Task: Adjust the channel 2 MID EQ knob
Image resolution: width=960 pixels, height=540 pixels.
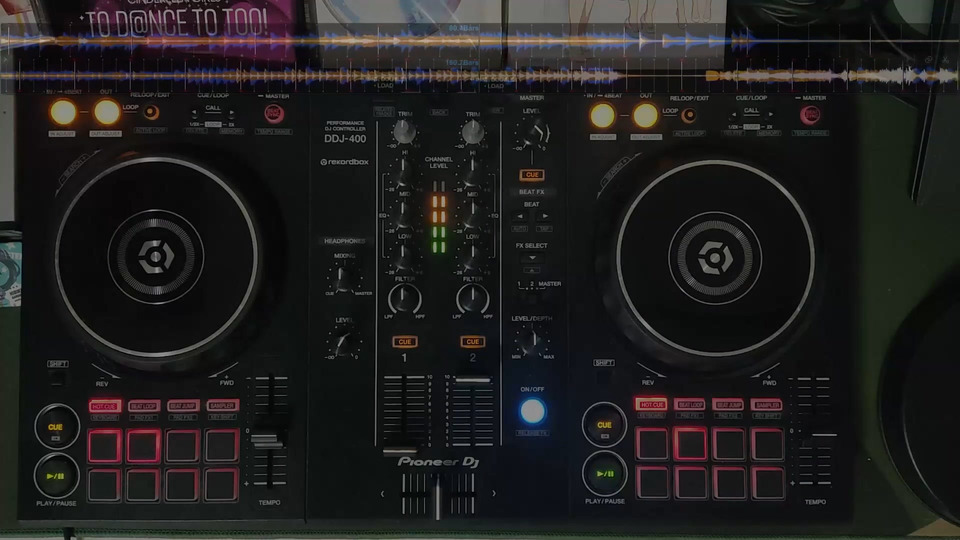Action: (471, 215)
